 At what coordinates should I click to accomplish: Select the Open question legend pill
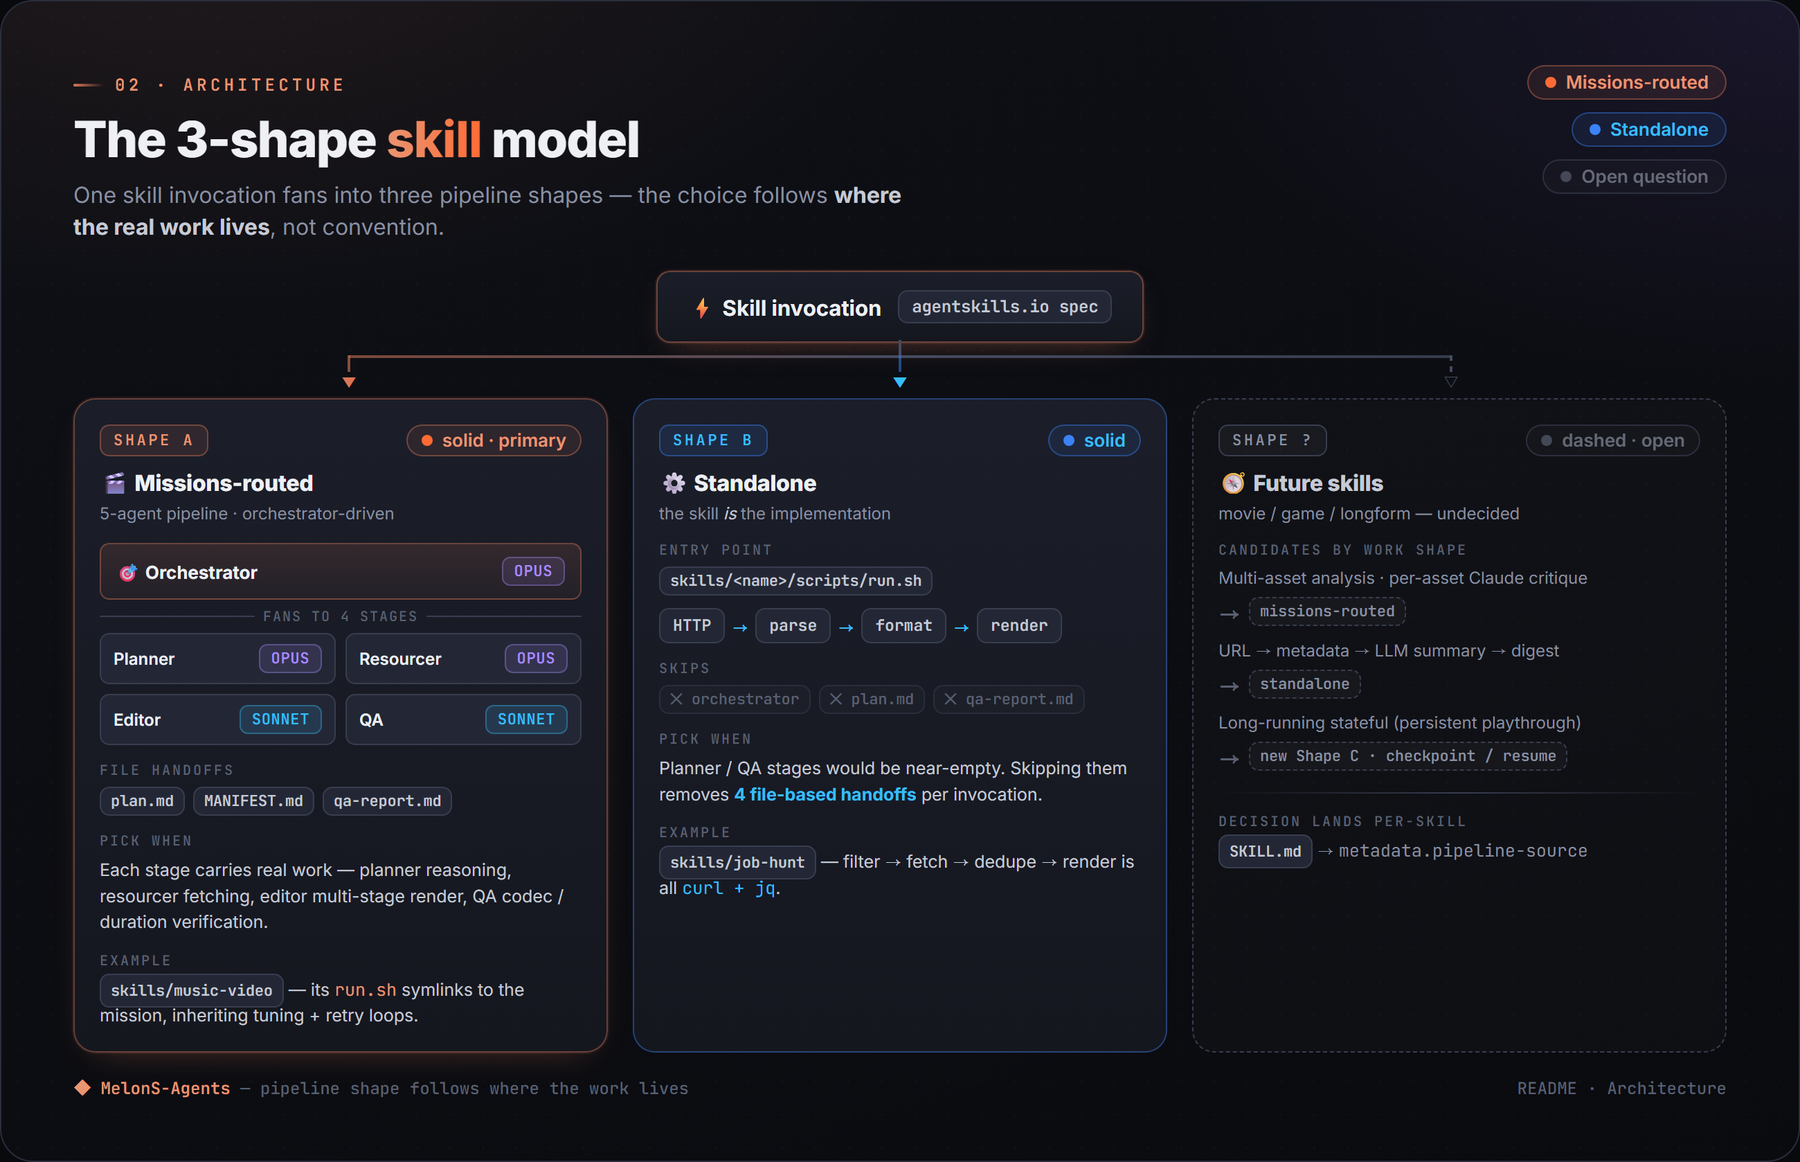pos(1634,177)
